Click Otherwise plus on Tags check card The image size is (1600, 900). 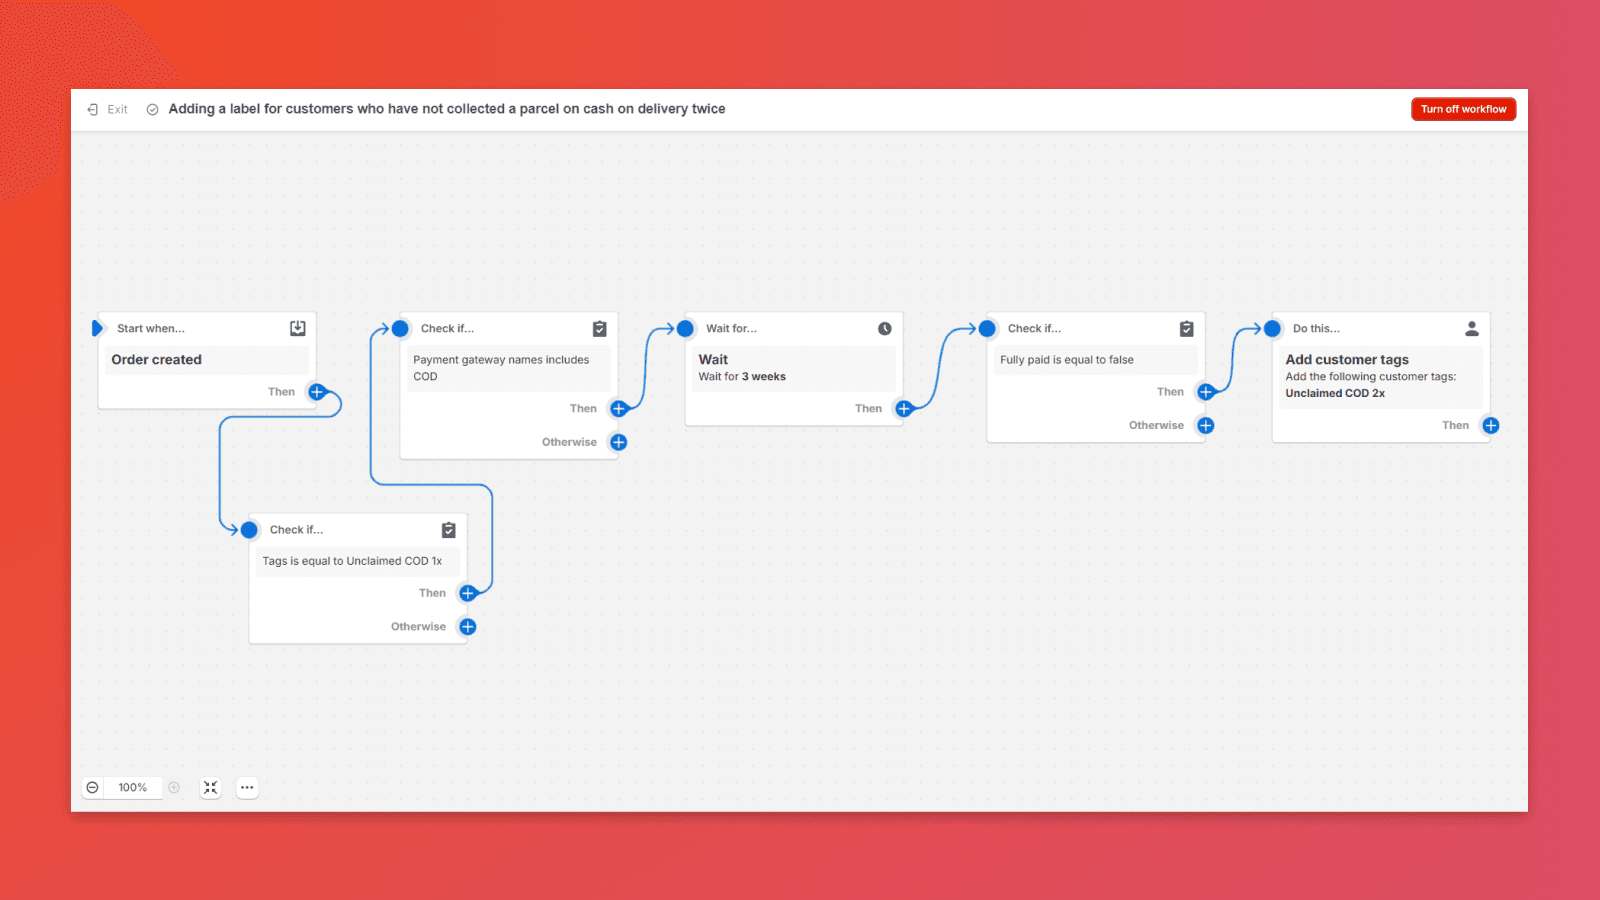click(x=468, y=627)
